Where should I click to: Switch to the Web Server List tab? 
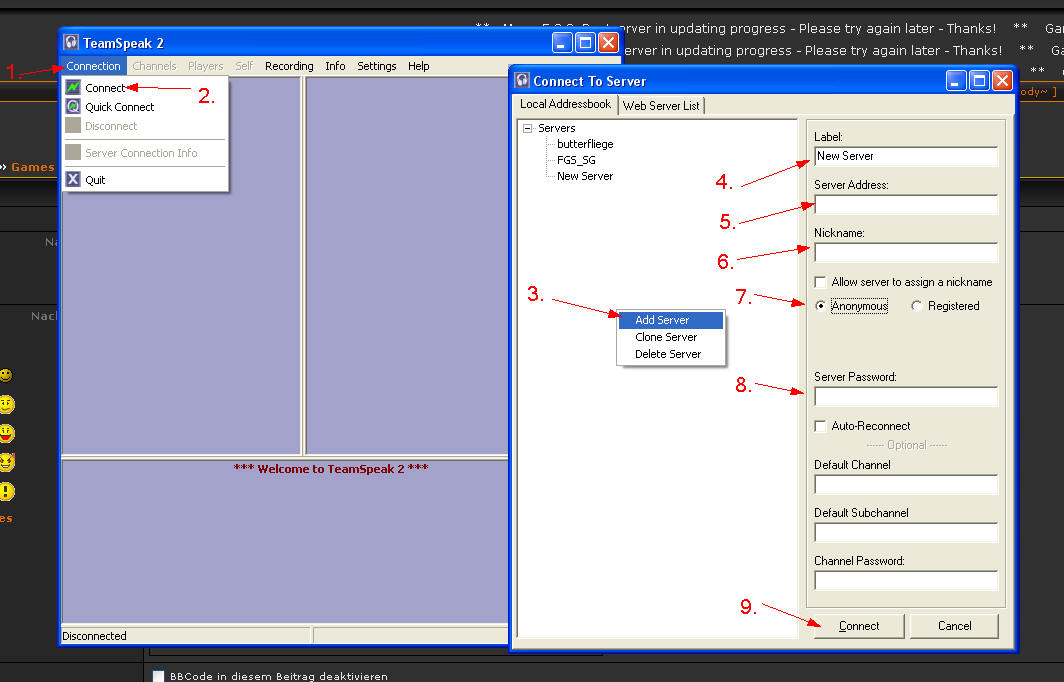(x=662, y=105)
